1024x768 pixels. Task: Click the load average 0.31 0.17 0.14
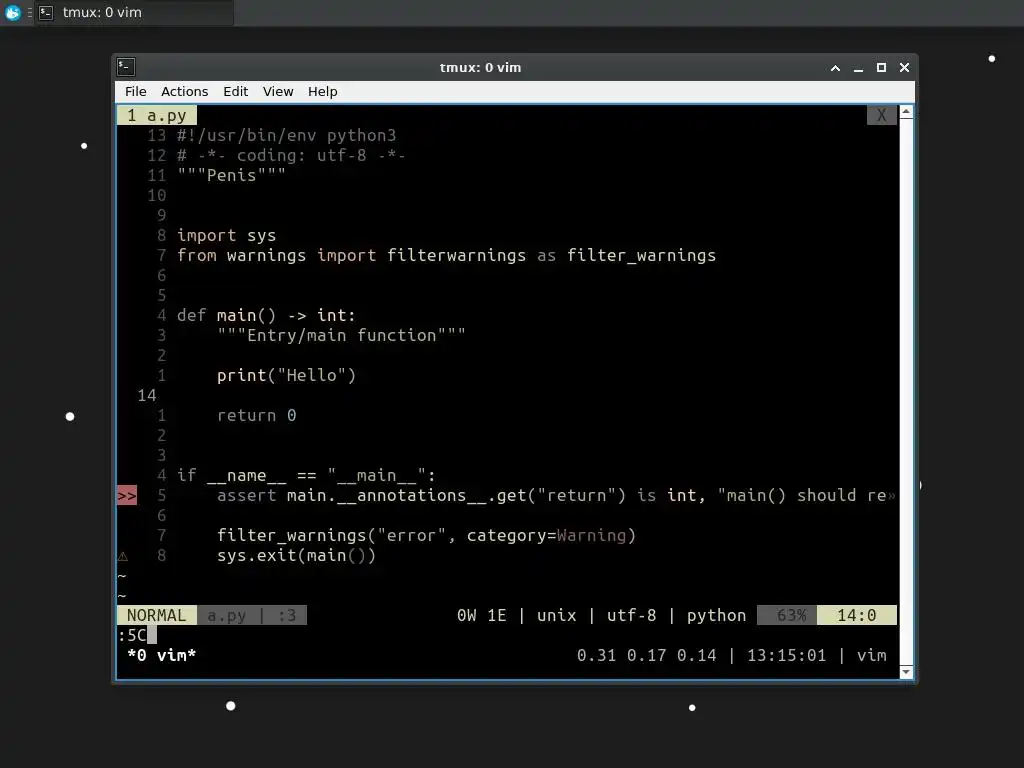(647, 655)
